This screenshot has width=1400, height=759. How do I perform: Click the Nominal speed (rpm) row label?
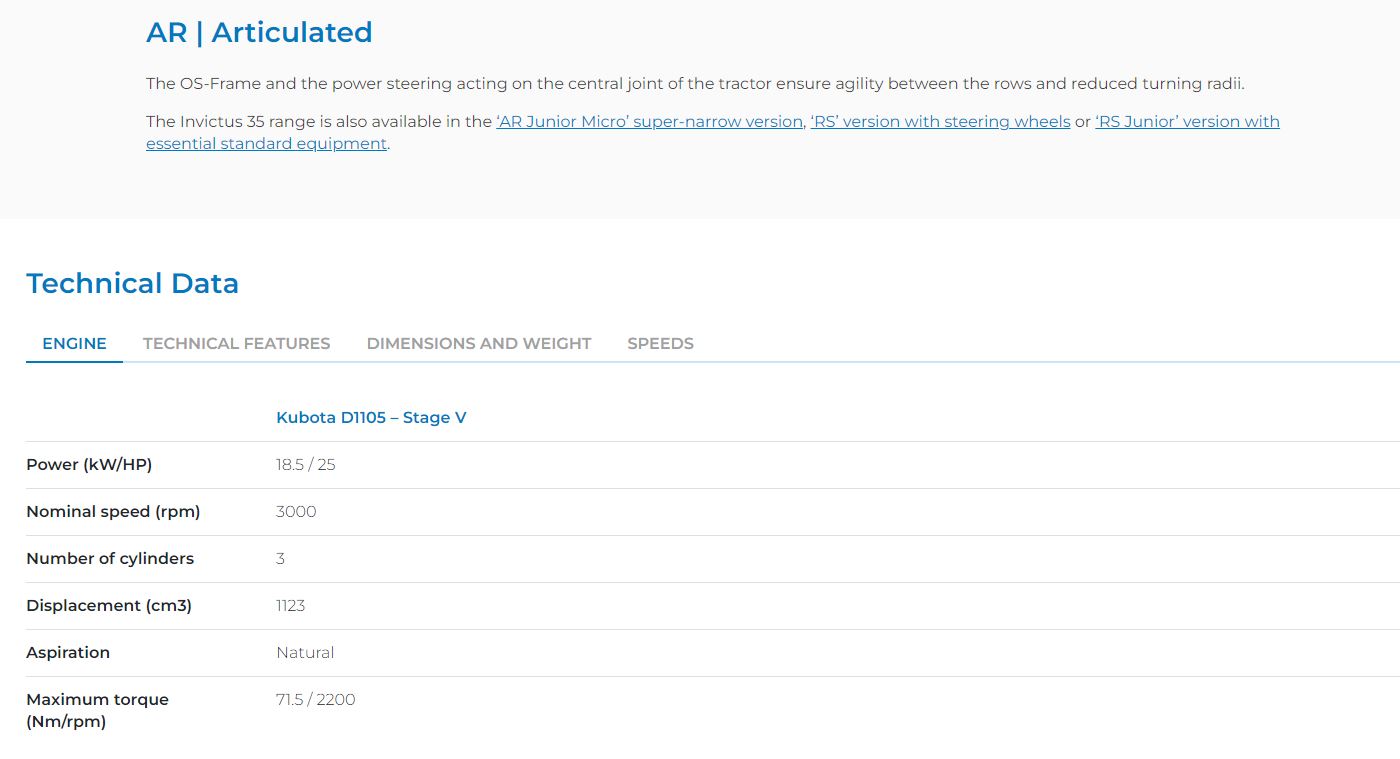click(x=113, y=511)
